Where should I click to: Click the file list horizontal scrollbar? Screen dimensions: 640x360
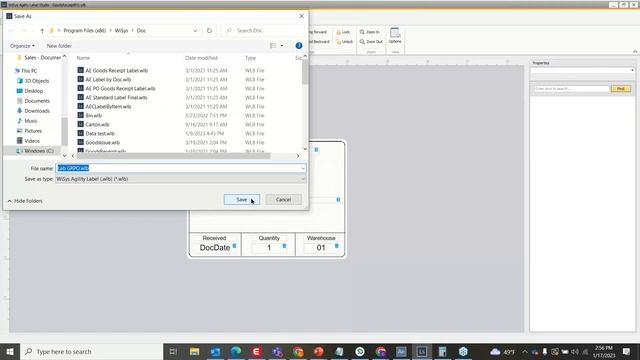pyautogui.click(x=173, y=156)
